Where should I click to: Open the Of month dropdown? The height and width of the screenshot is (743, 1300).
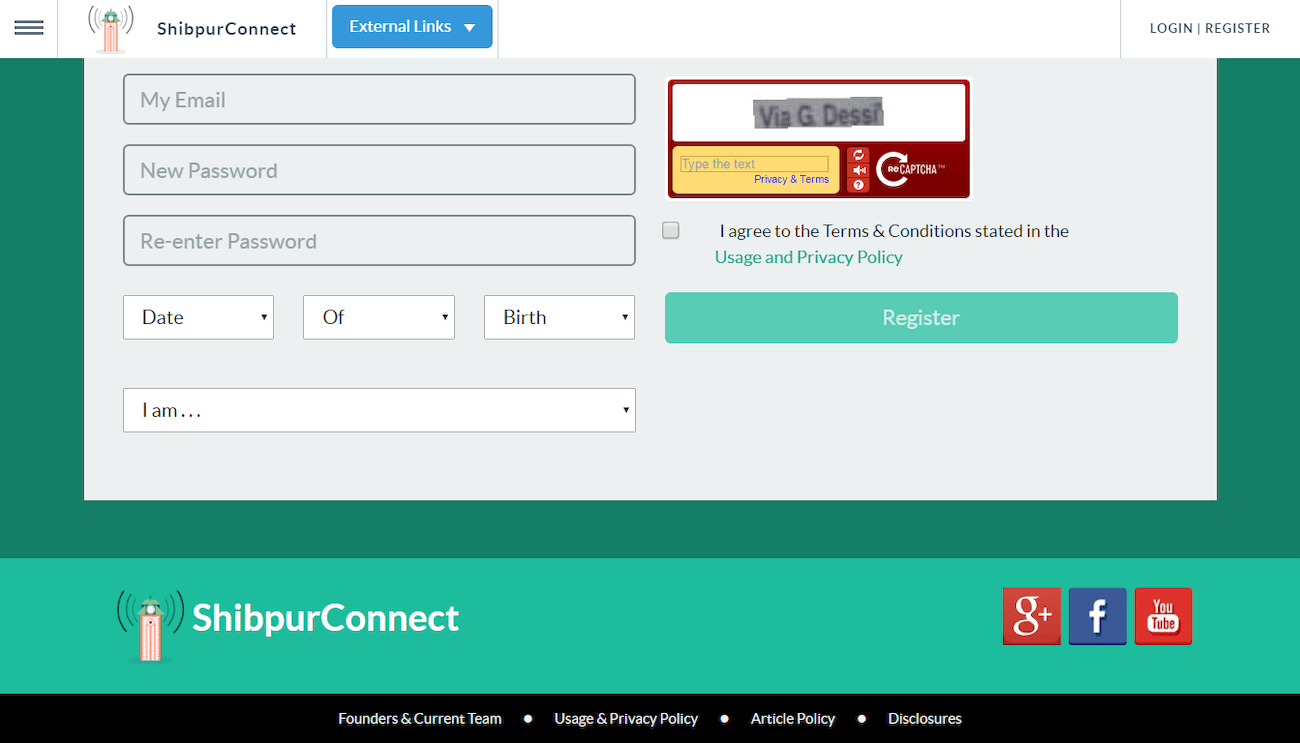[379, 317]
